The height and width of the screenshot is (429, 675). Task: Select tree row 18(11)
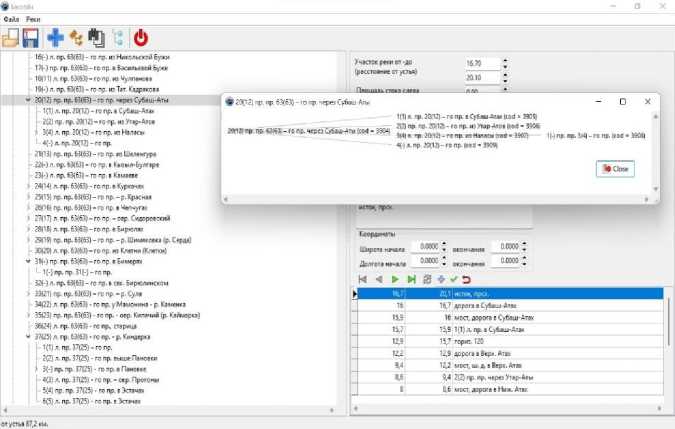click(x=93, y=78)
